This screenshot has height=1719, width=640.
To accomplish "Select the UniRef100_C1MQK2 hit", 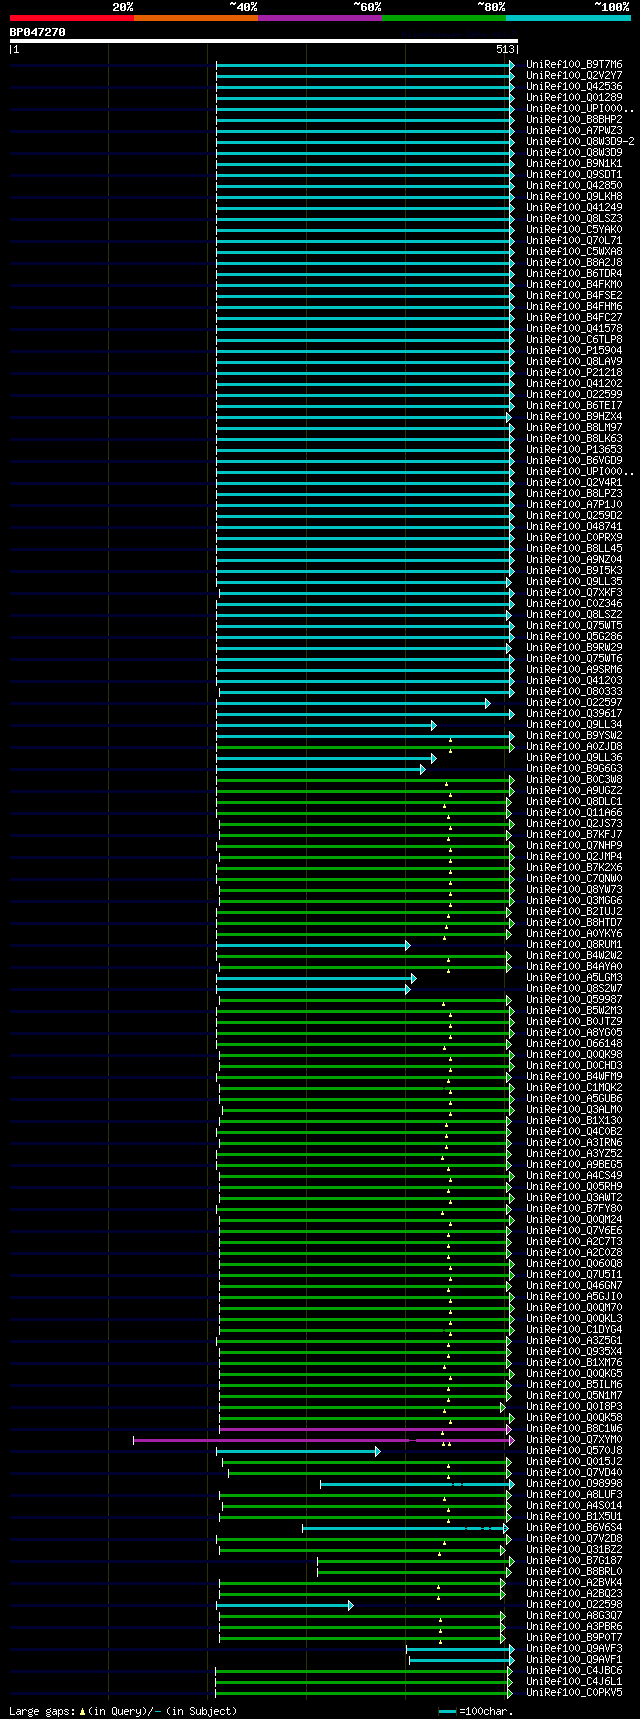I will [x=574, y=1088].
